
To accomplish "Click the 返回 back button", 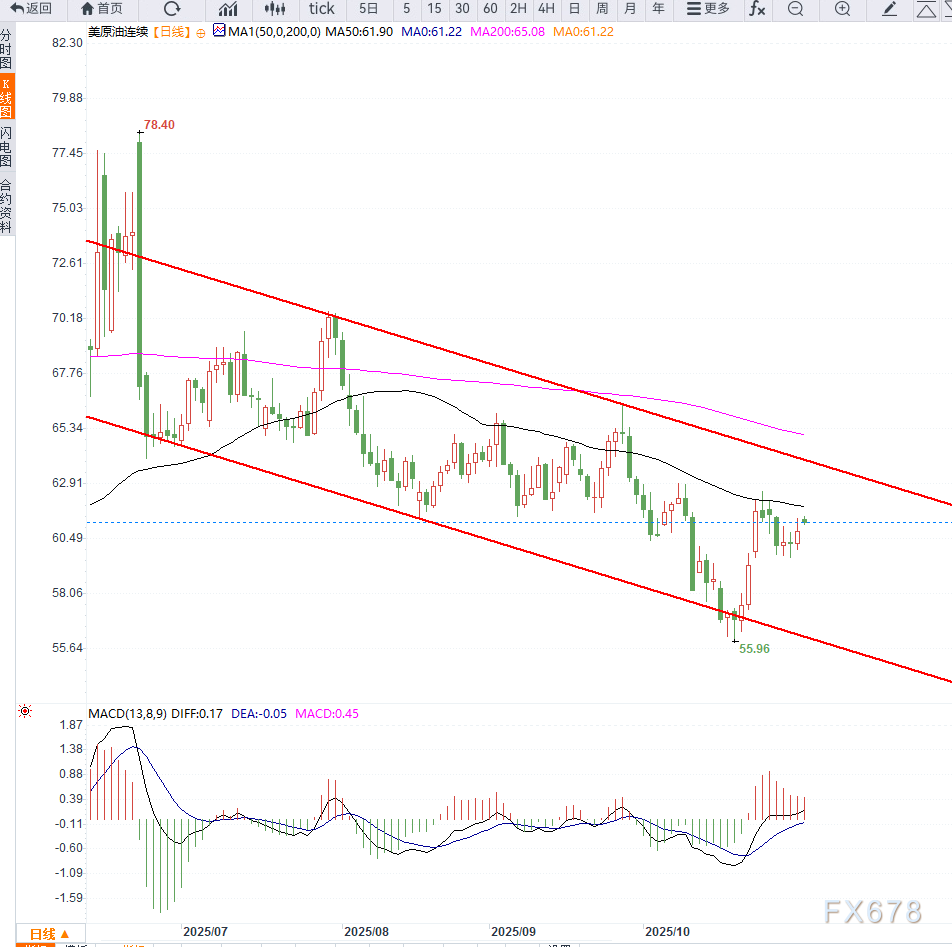I will click(31, 9).
